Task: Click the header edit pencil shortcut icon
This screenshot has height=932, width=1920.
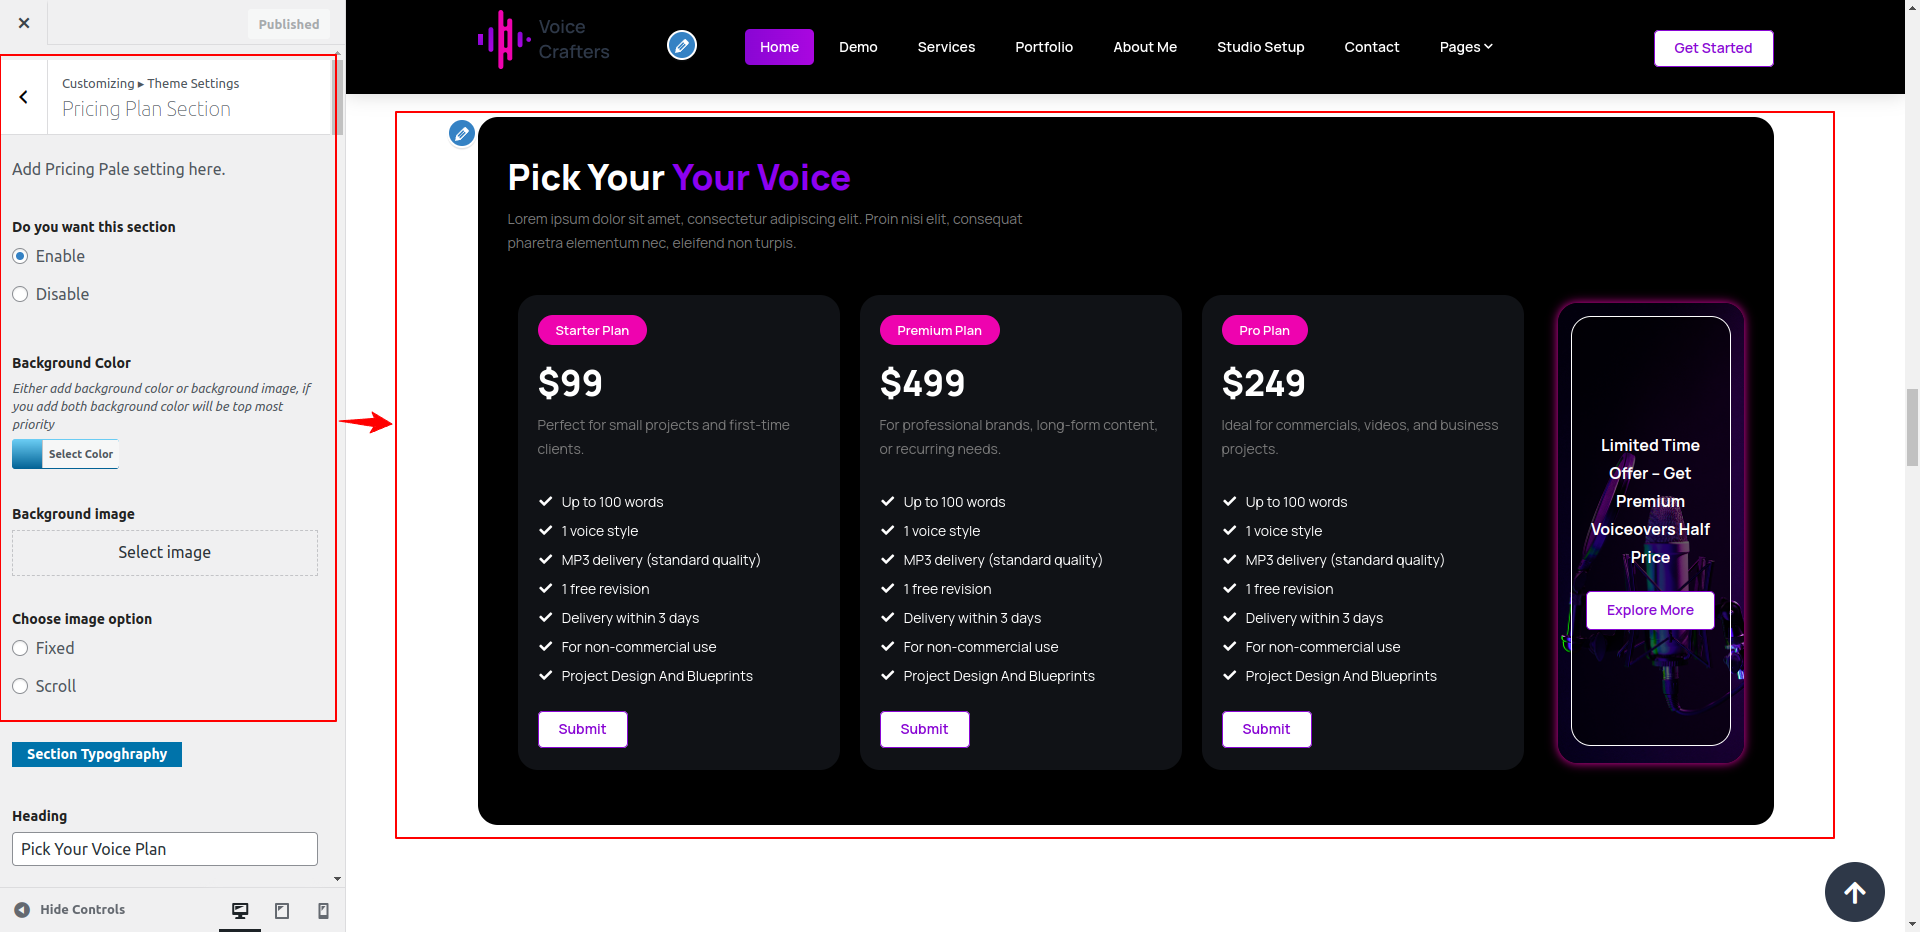Action: pos(682,45)
